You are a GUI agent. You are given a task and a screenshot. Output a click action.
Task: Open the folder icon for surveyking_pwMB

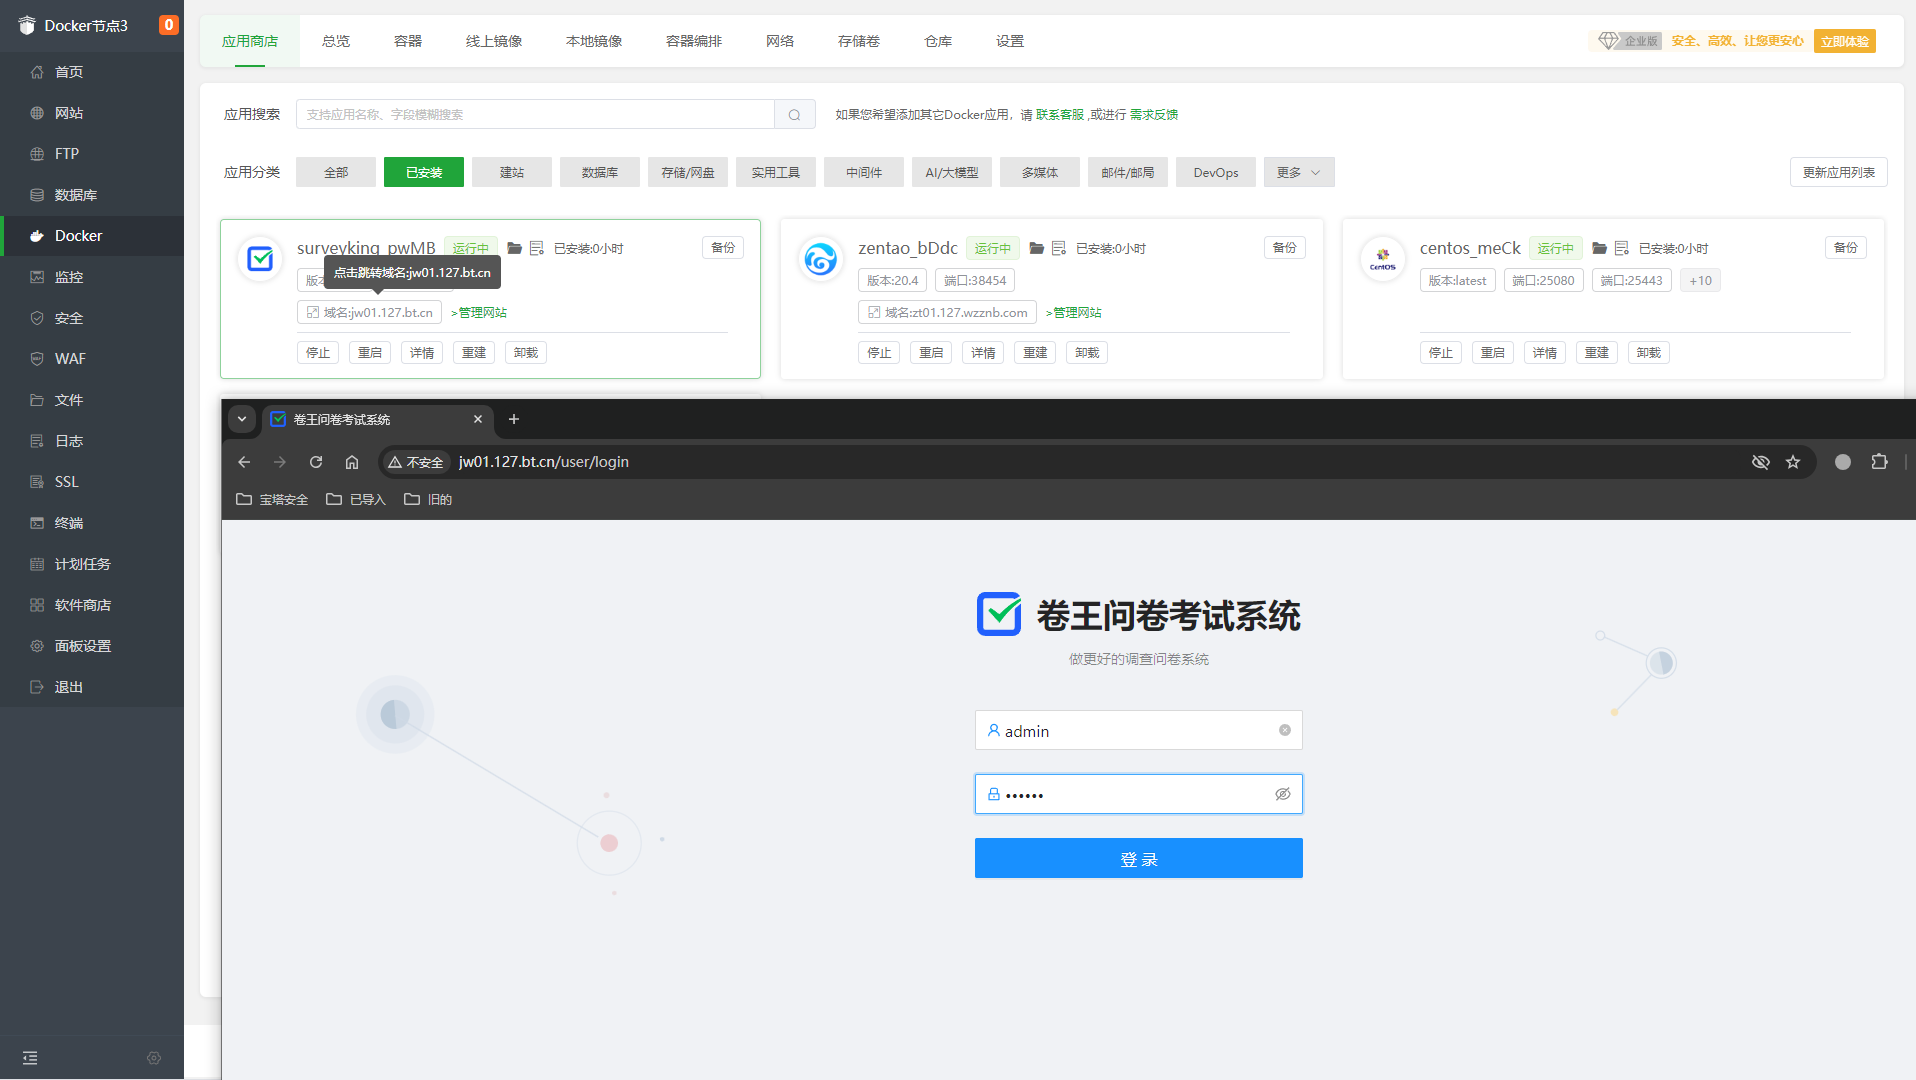coord(515,248)
